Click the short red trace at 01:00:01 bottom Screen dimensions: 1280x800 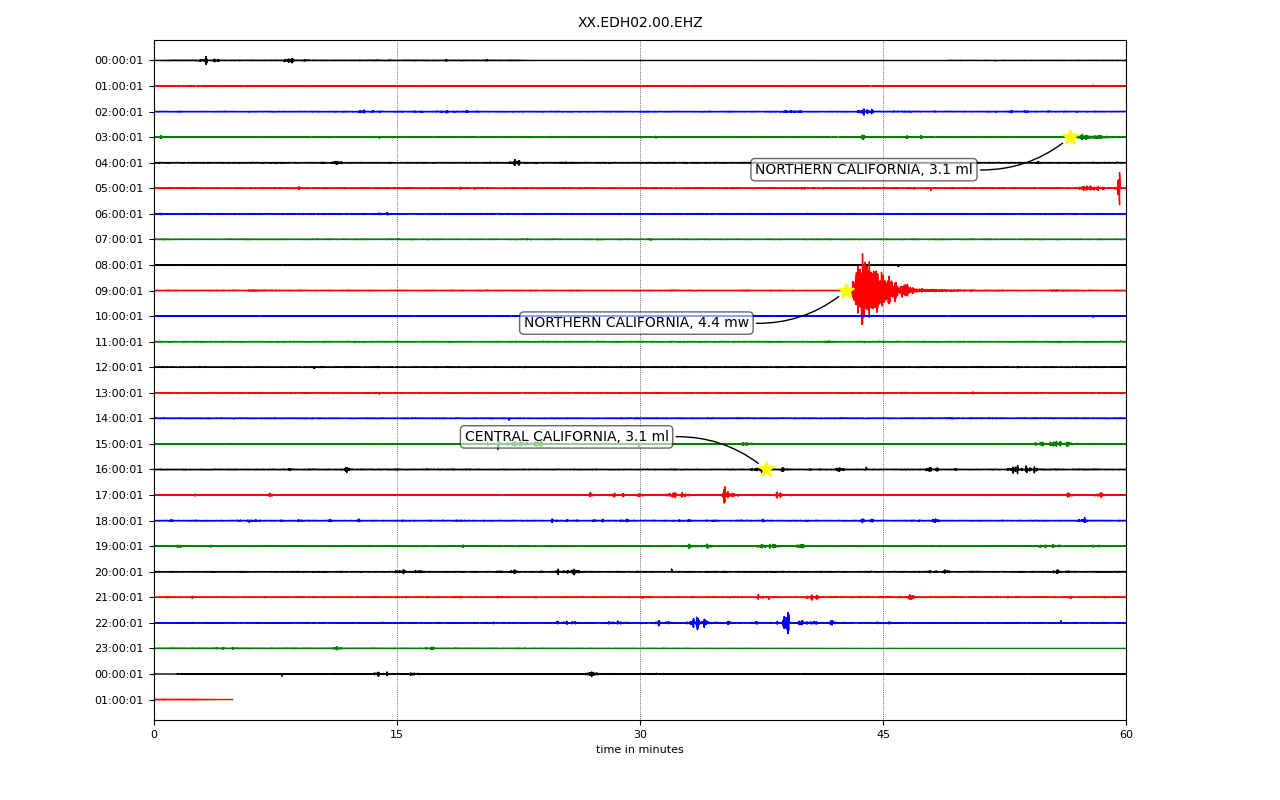(x=193, y=699)
